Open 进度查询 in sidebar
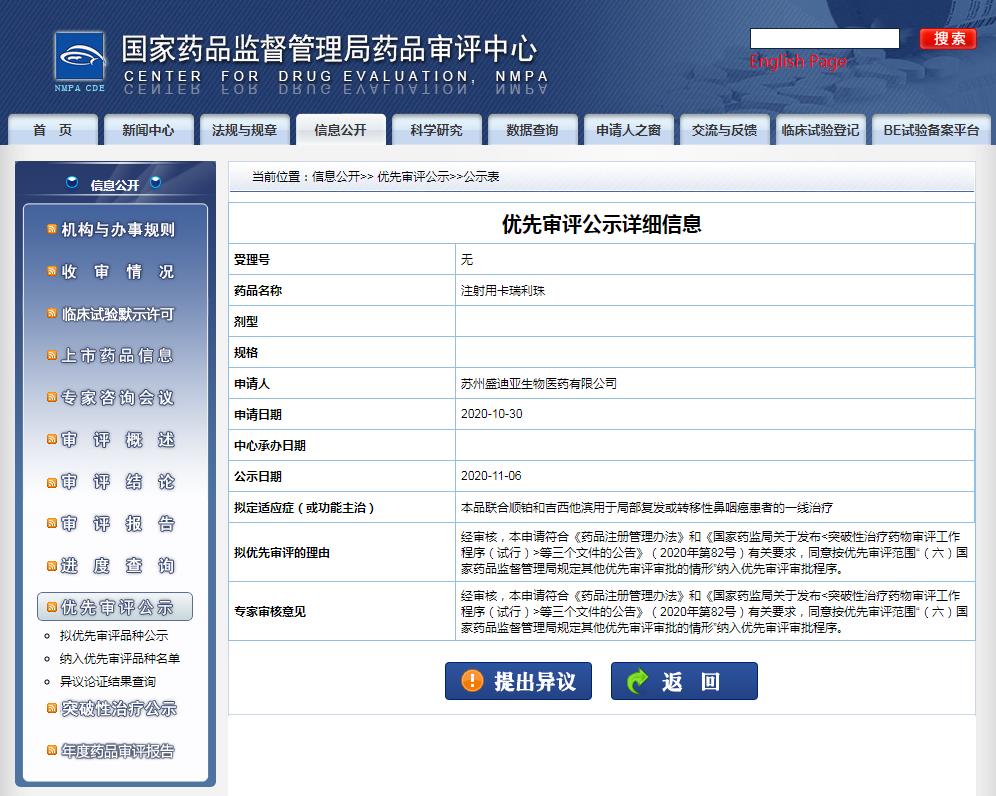 tap(118, 565)
